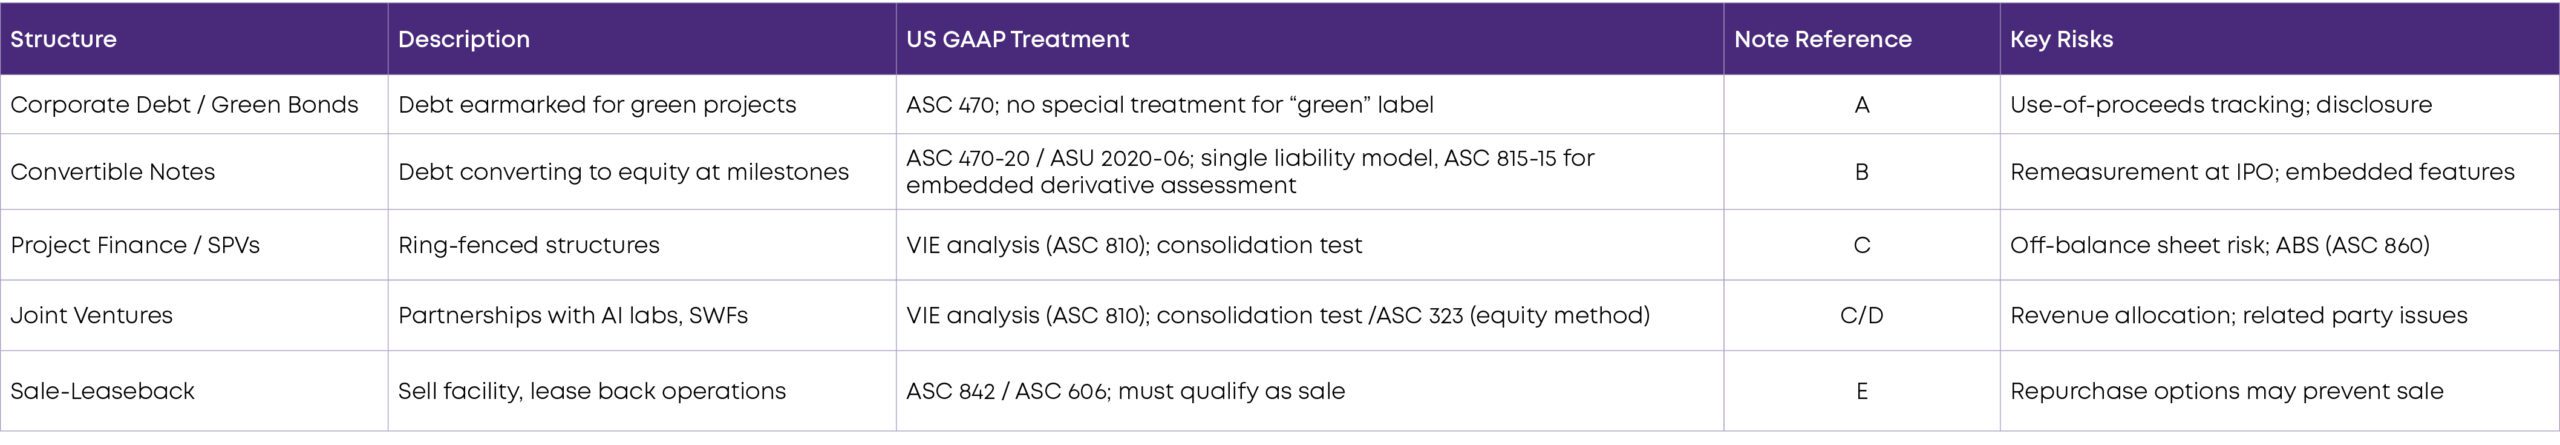Click the Project Finance / SPVs cell

(x=135, y=246)
